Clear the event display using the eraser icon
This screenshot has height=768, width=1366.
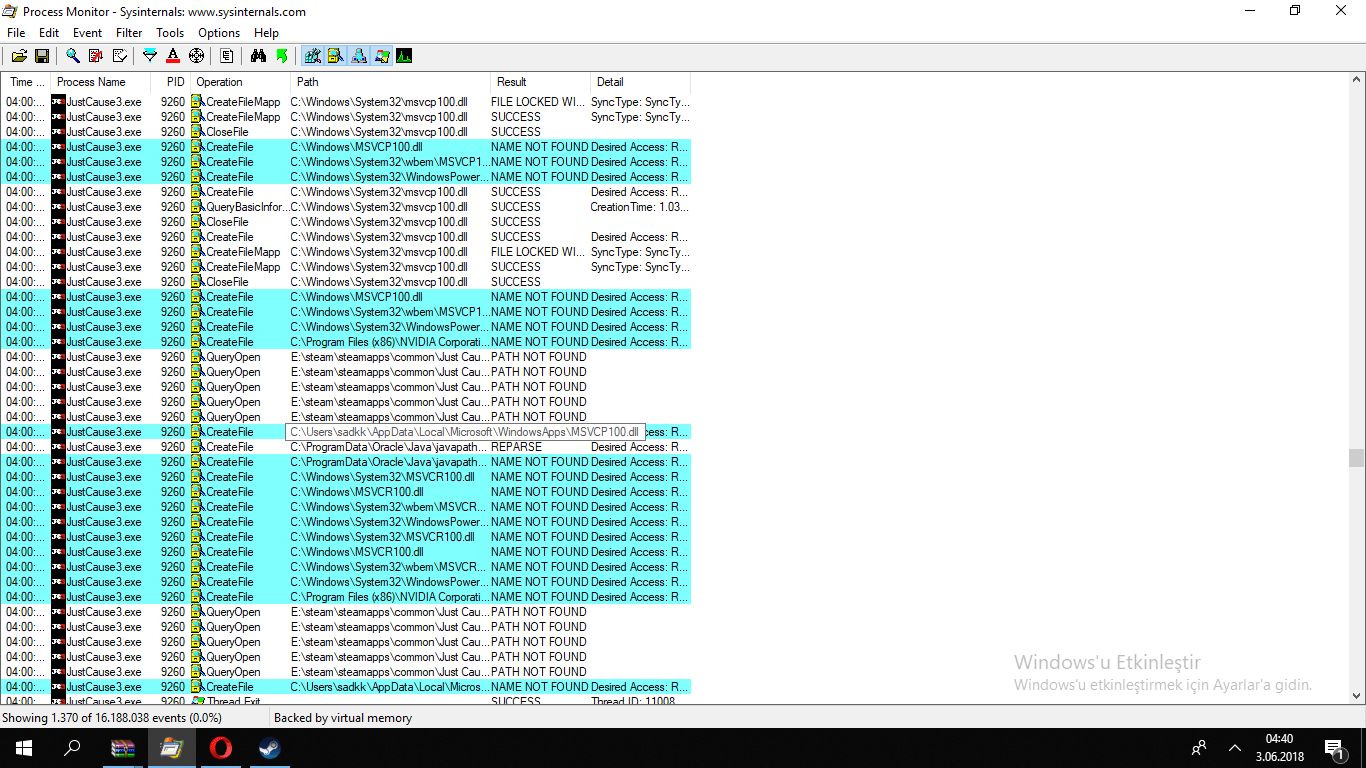[x=120, y=56]
